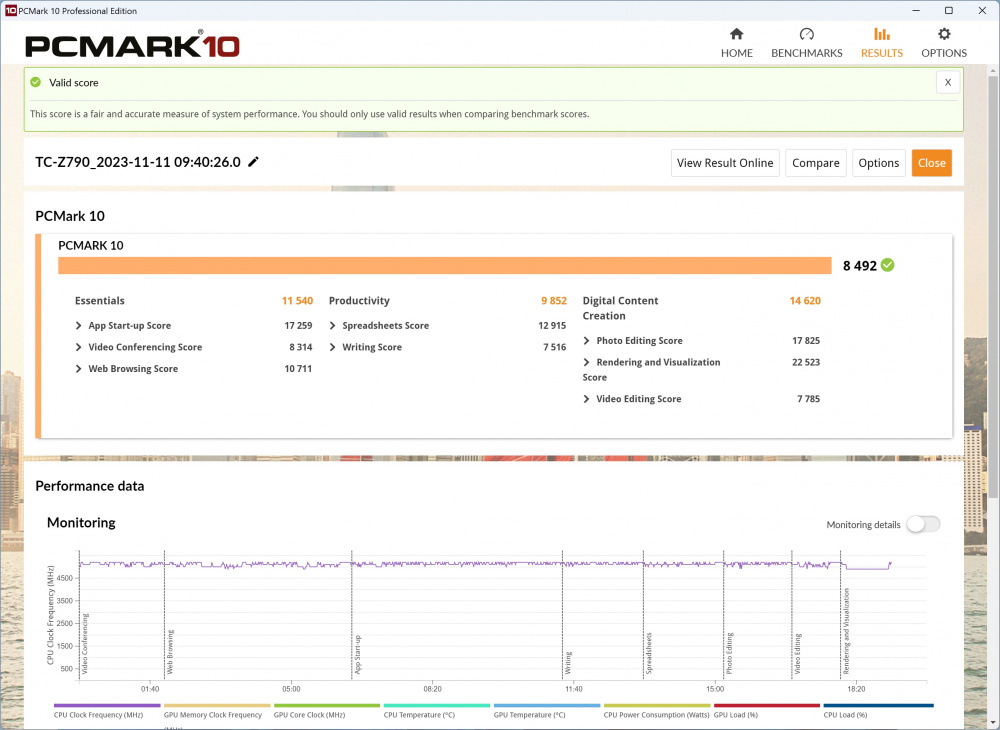
Task: Click the Compare button
Action: coord(816,163)
